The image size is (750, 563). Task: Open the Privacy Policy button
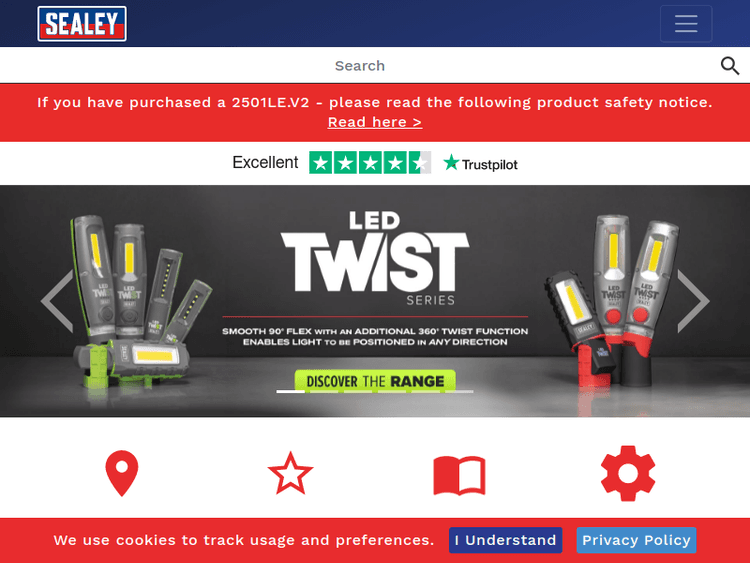[x=636, y=540]
